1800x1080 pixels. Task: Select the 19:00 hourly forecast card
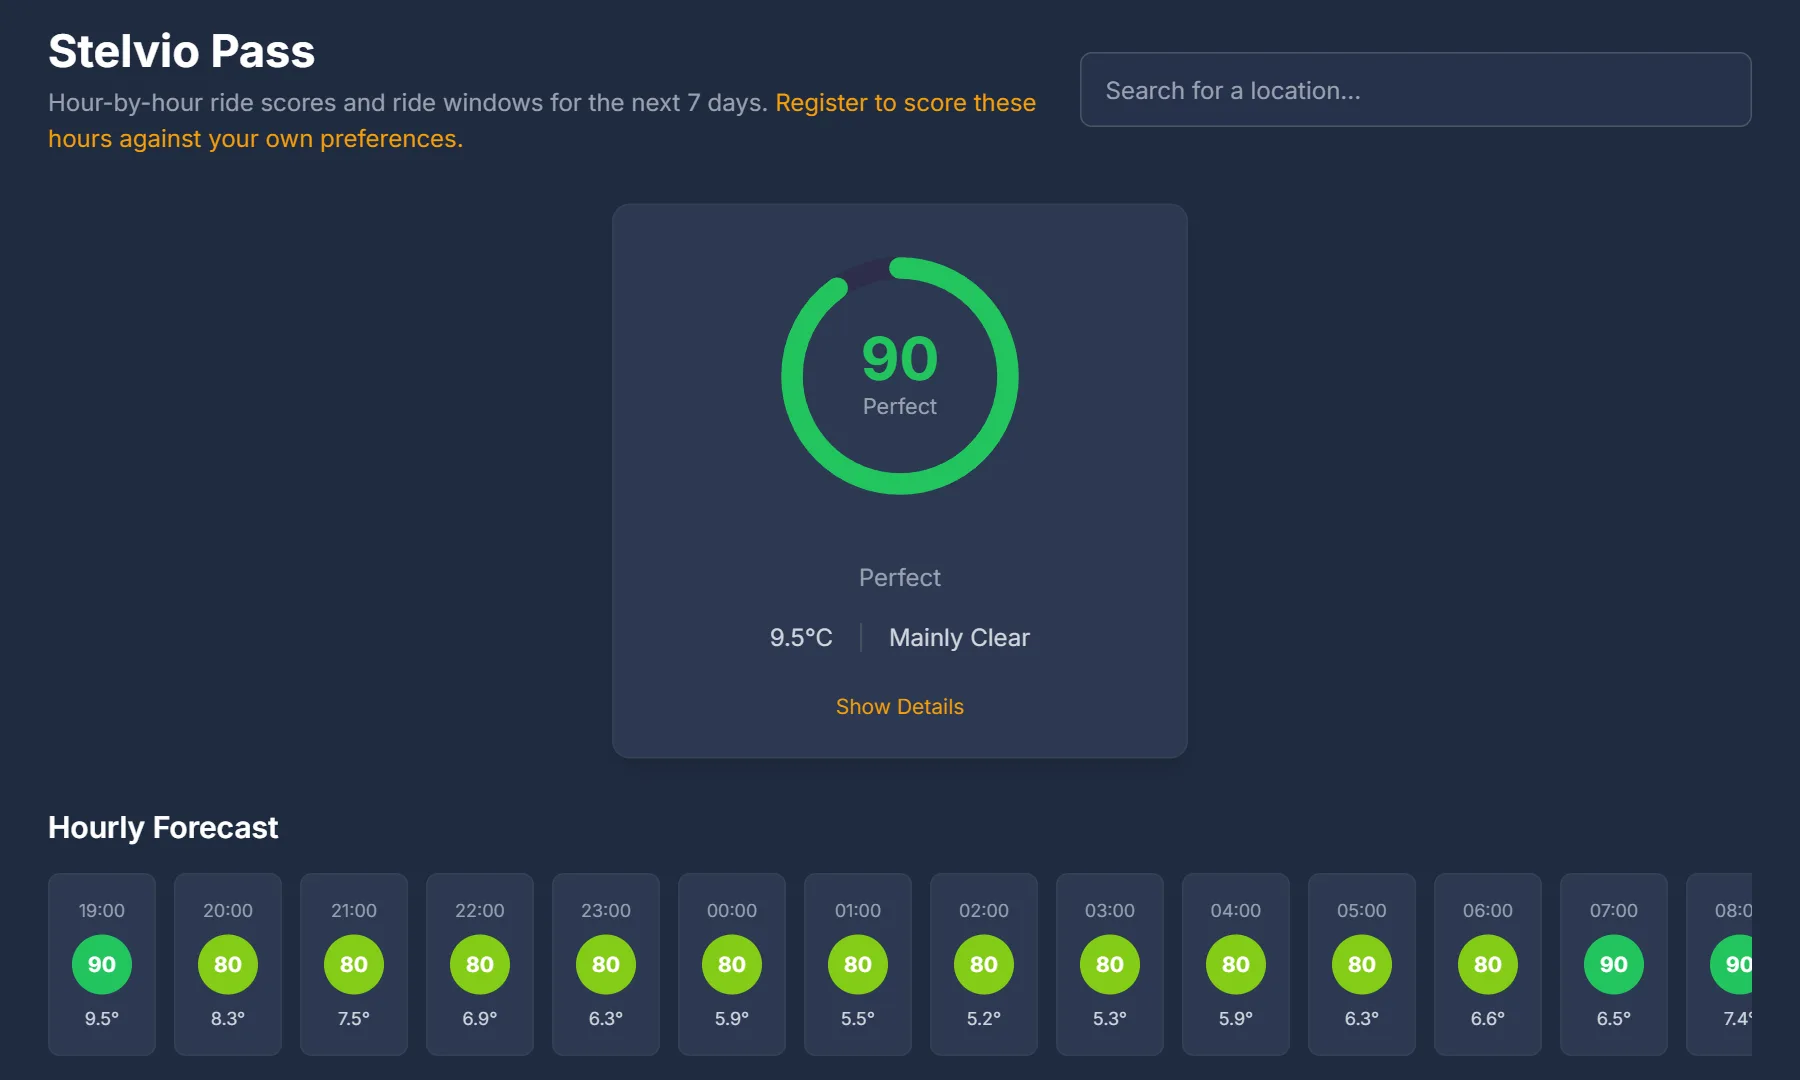point(102,964)
